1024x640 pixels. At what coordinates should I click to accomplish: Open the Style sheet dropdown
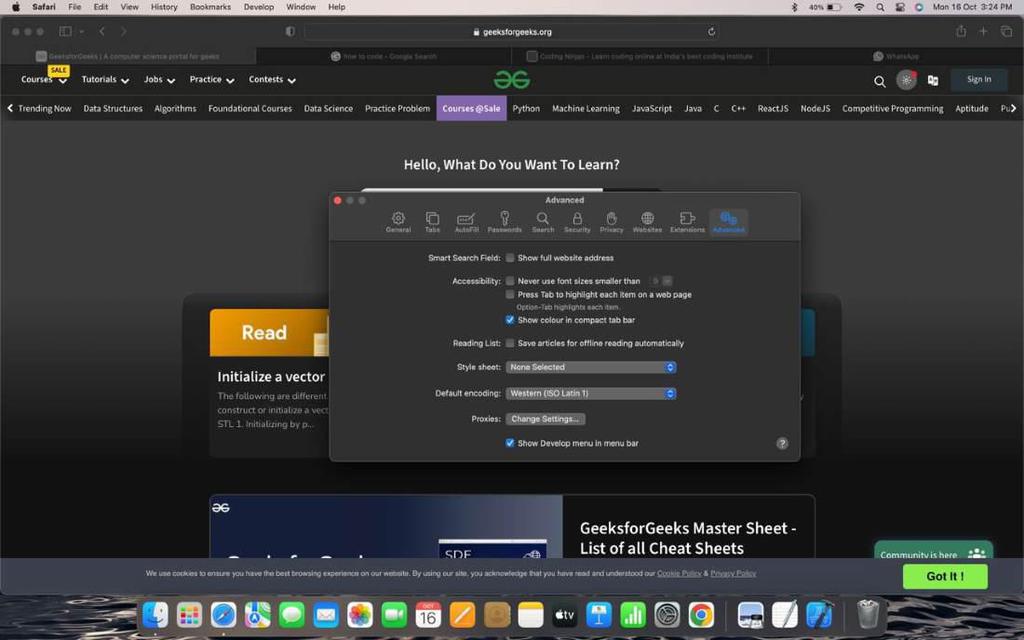590,367
